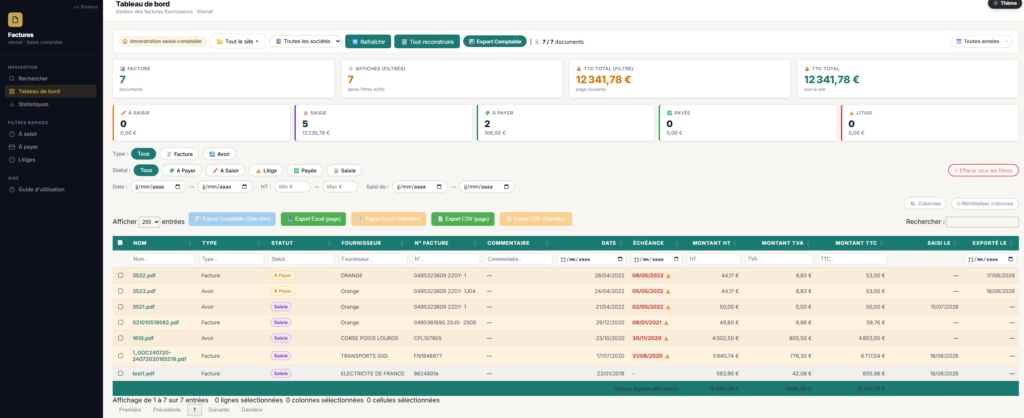Click the À payer card icon in sidebar
This screenshot has height=418, width=1024.
click(x=12, y=147)
